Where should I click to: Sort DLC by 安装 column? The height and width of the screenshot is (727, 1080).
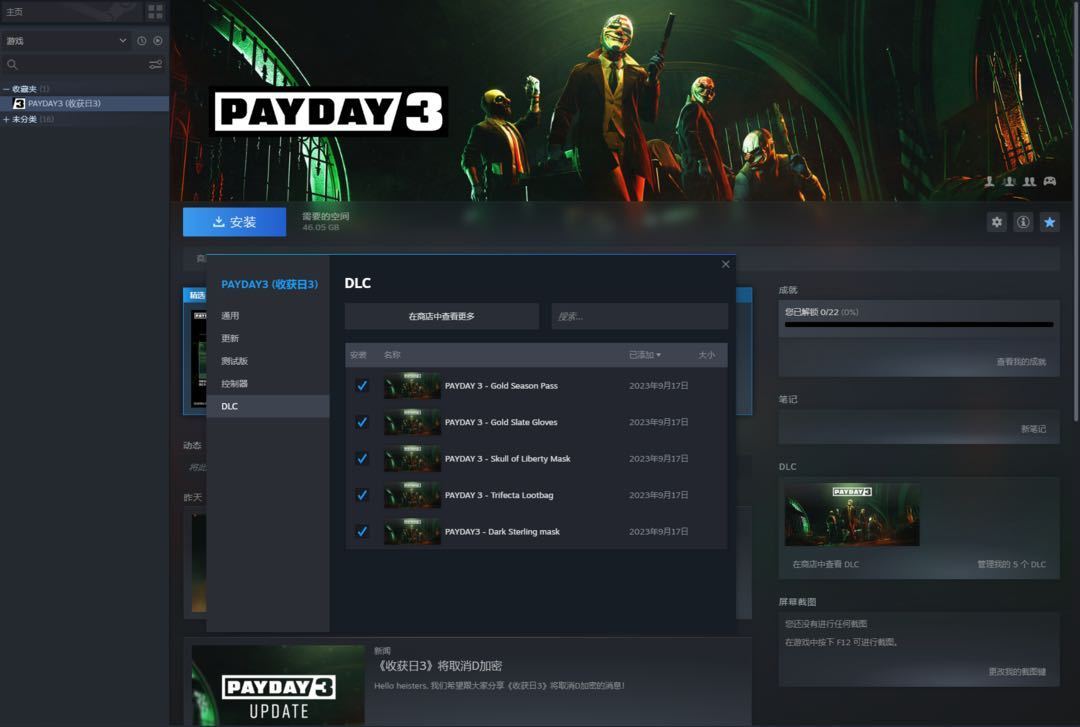[358, 355]
